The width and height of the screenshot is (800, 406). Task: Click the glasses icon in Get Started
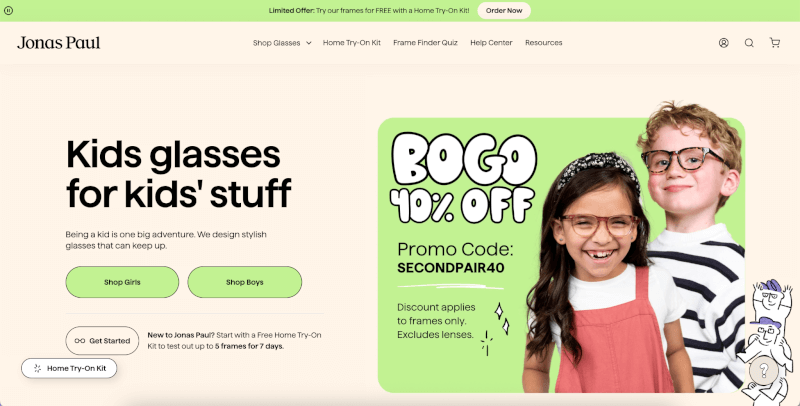pos(80,341)
